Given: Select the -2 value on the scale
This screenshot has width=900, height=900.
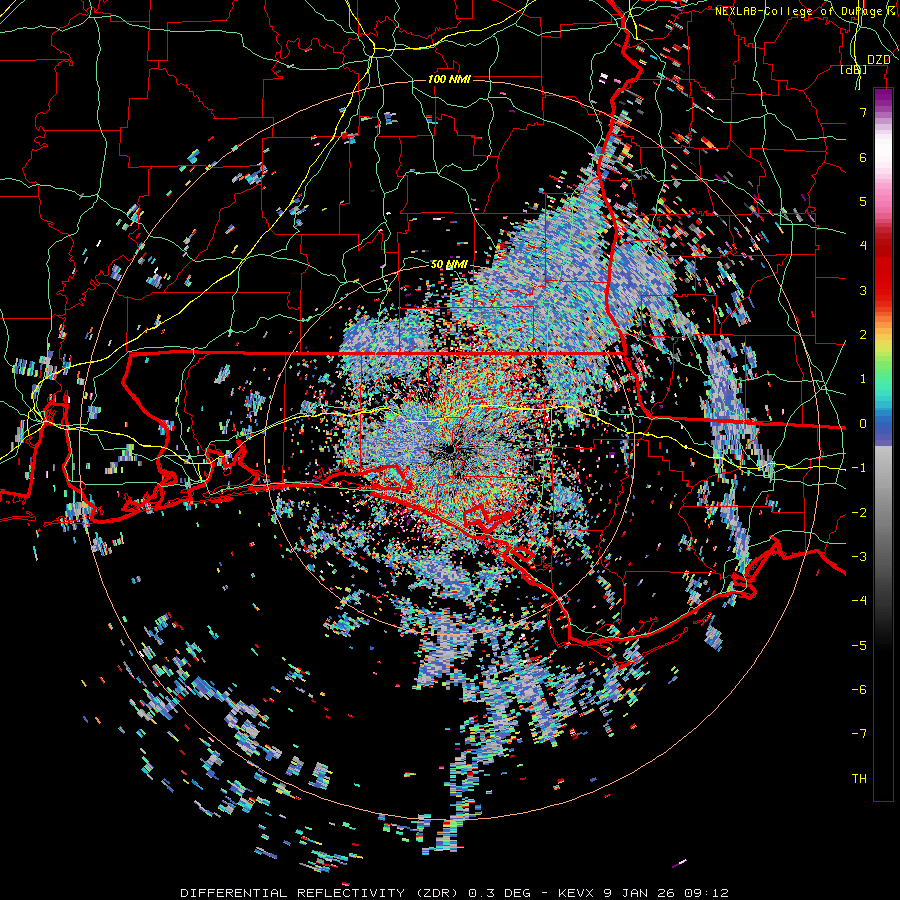Looking at the screenshot, I should (x=859, y=513).
